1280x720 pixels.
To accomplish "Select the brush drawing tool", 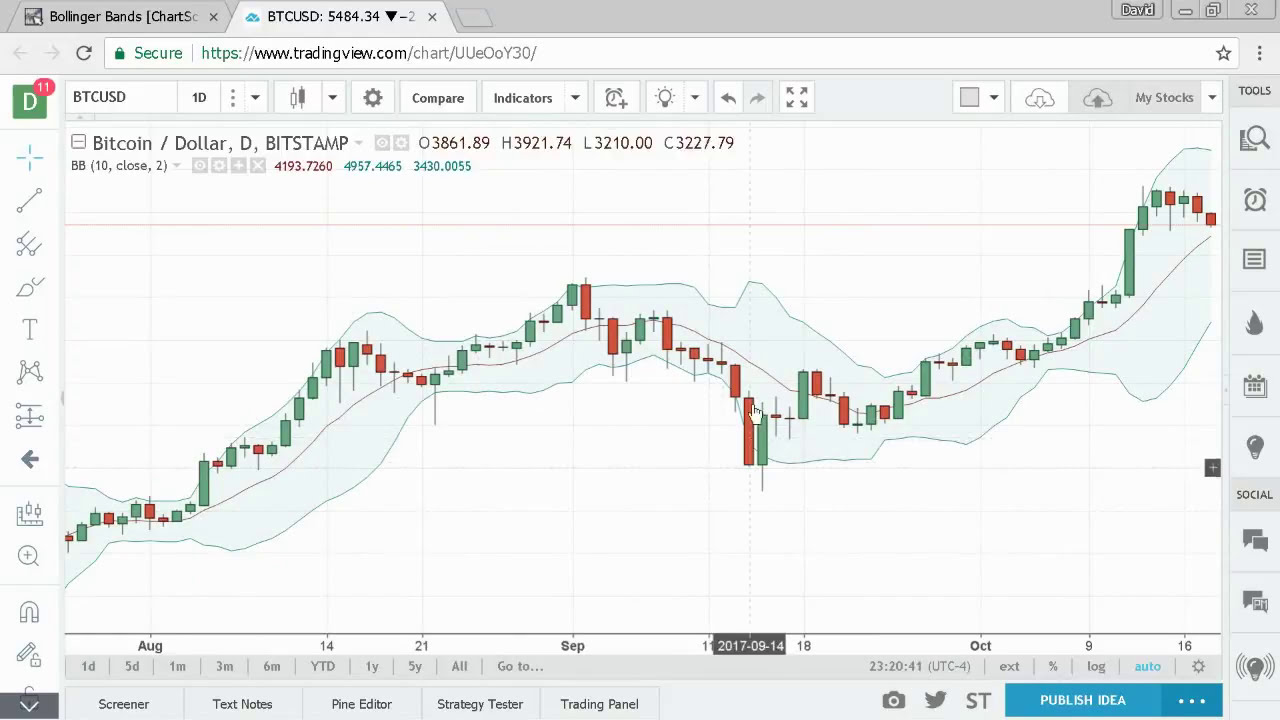I will point(29,287).
